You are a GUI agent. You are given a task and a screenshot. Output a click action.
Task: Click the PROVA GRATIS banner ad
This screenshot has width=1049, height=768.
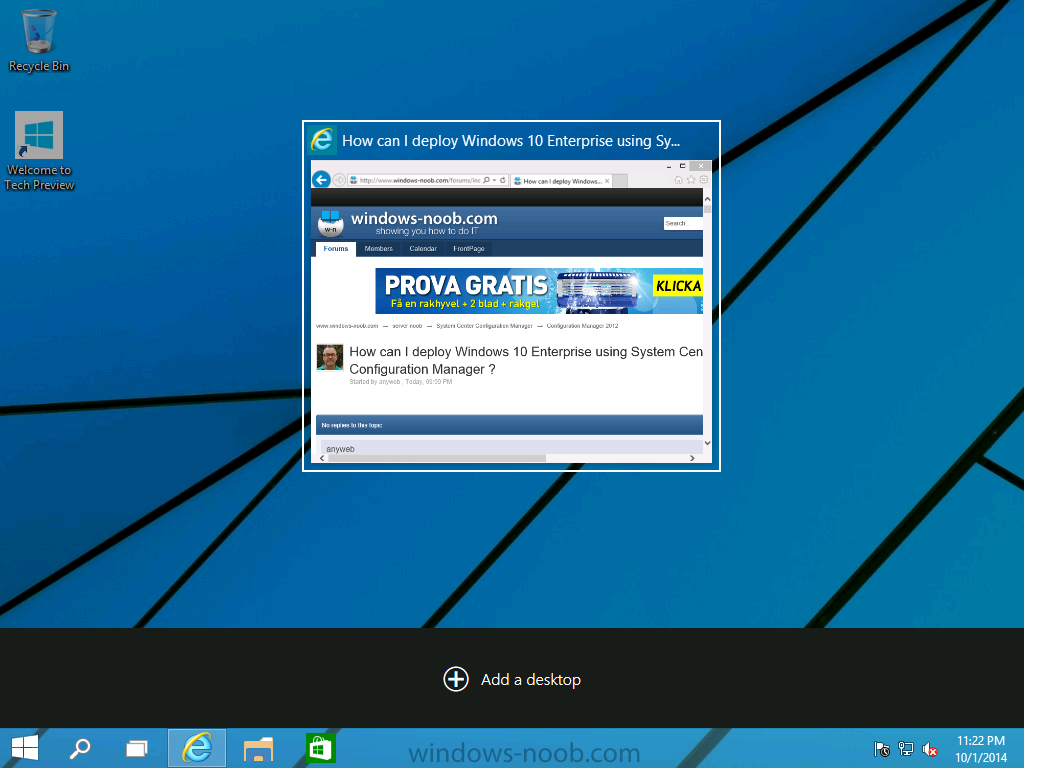[539, 291]
